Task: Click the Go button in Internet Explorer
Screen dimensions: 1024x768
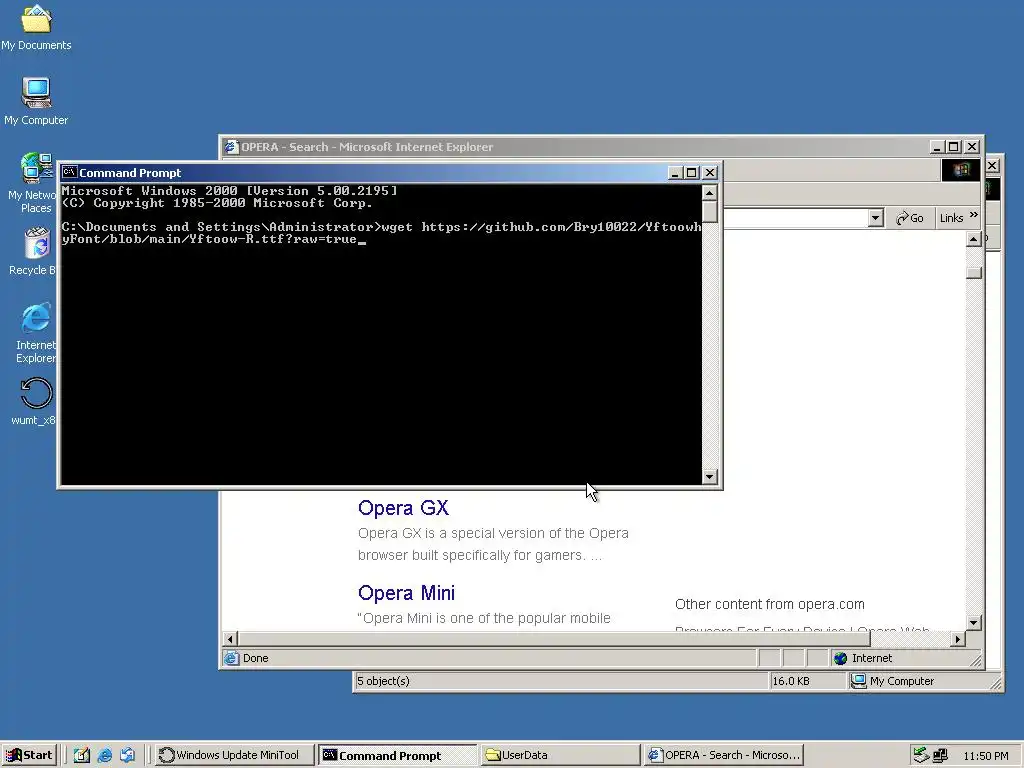Action: pyautogui.click(x=910, y=218)
